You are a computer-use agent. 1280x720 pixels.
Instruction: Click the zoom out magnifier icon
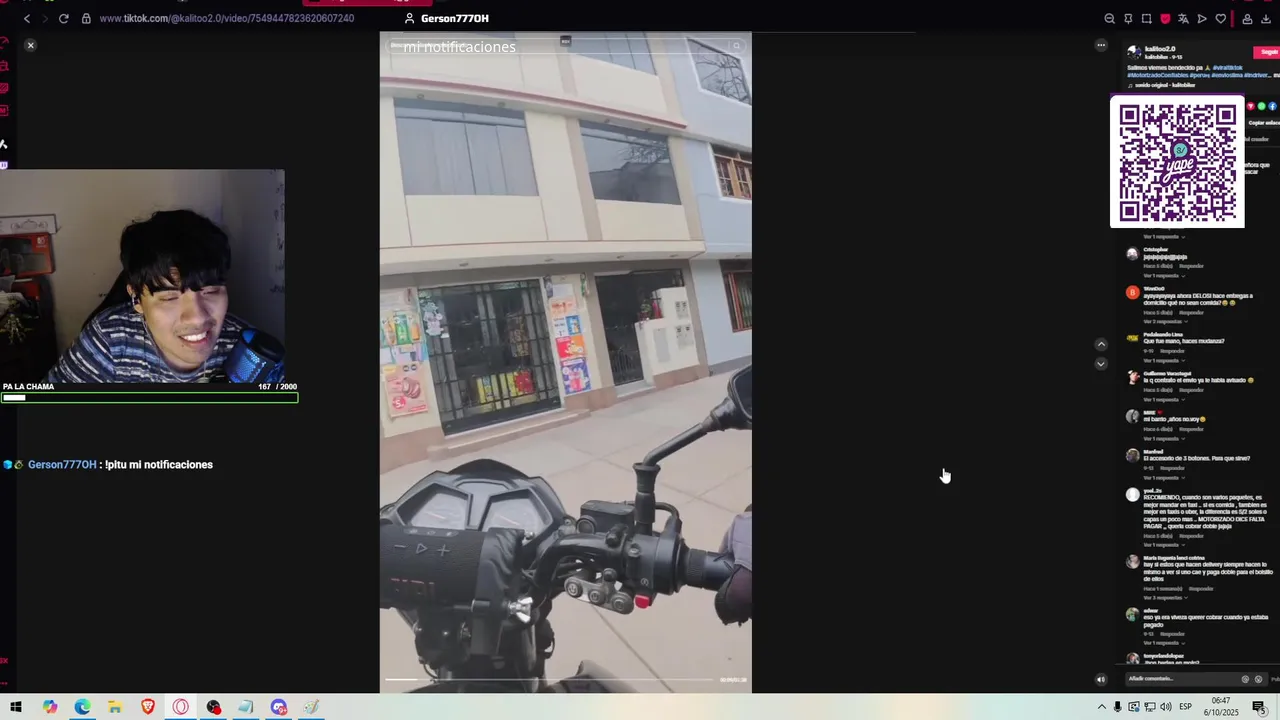coord(1110,19)
